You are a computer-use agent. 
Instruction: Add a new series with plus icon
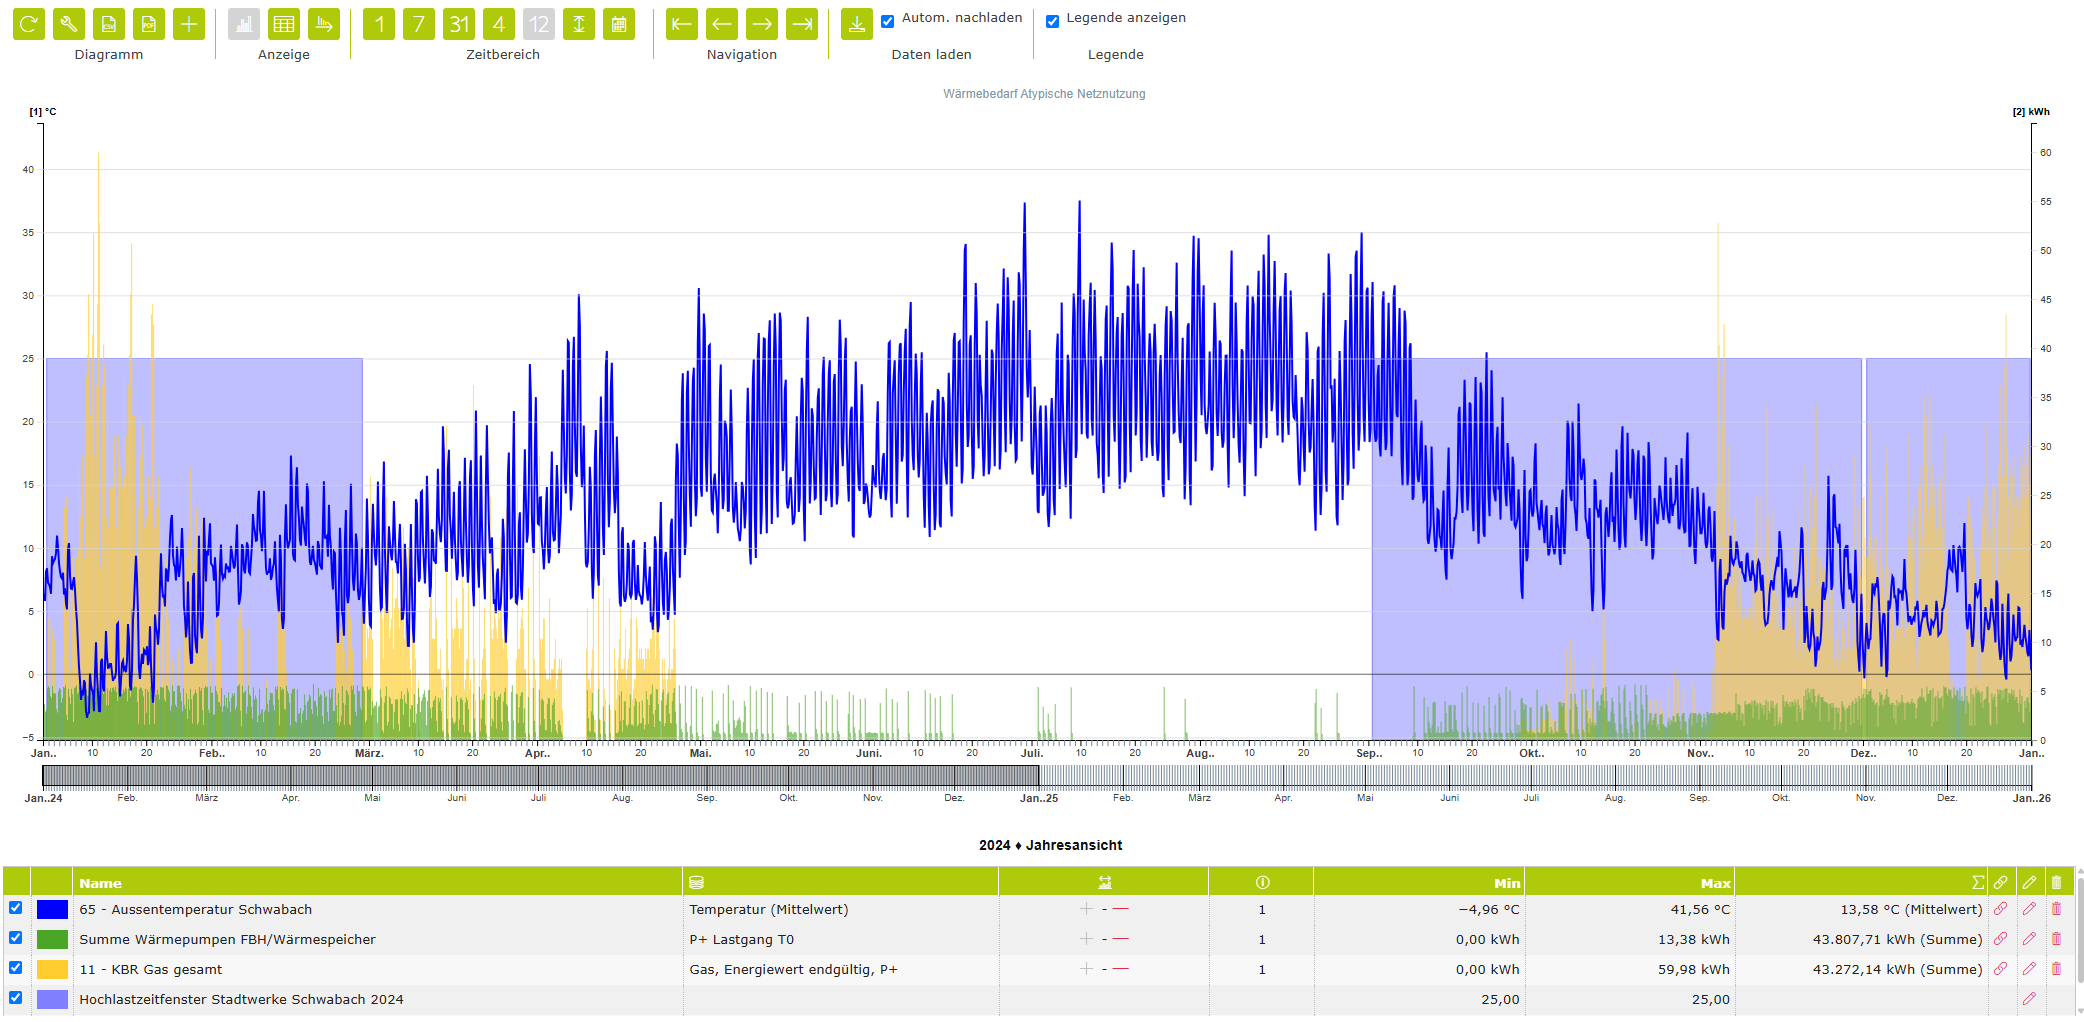(x=189, y=24)
